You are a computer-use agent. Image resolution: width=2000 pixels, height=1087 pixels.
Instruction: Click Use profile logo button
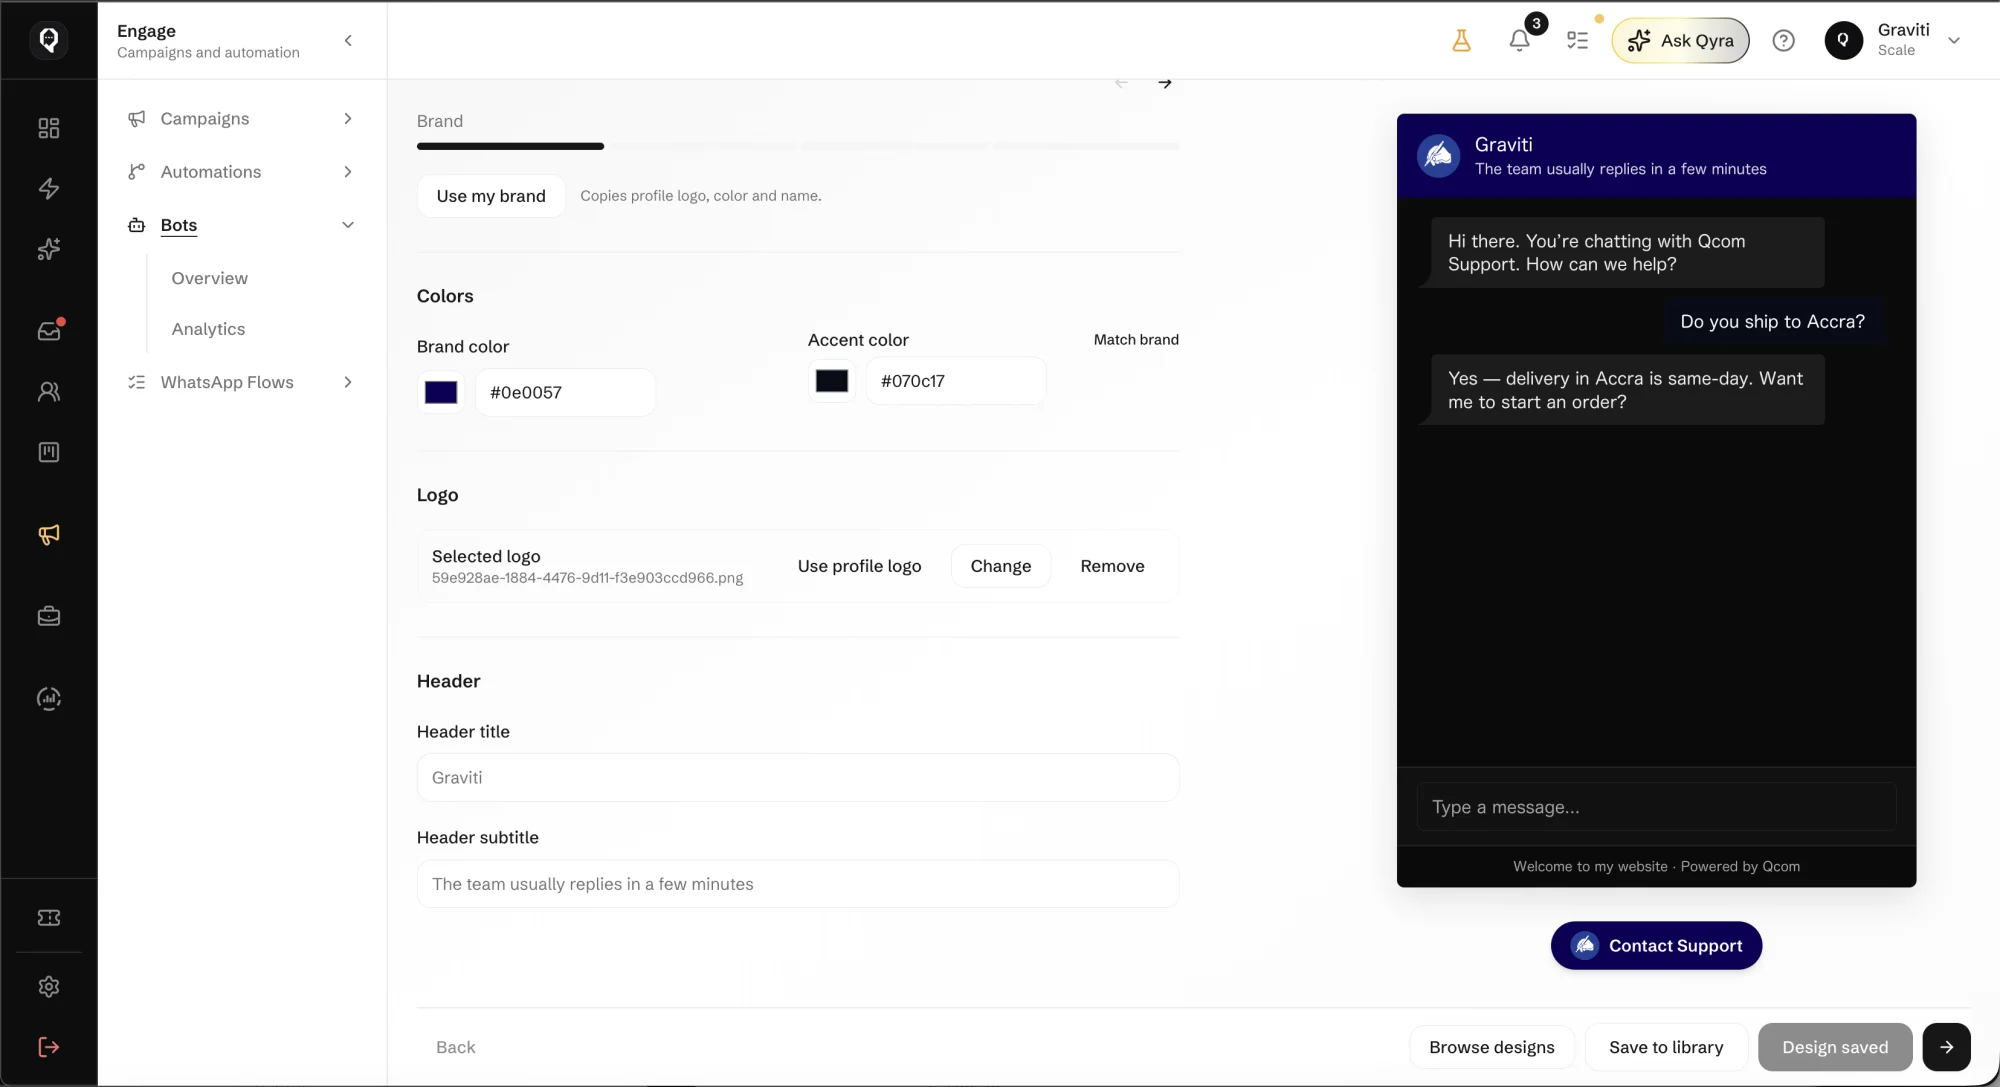[x=859, y=566]
